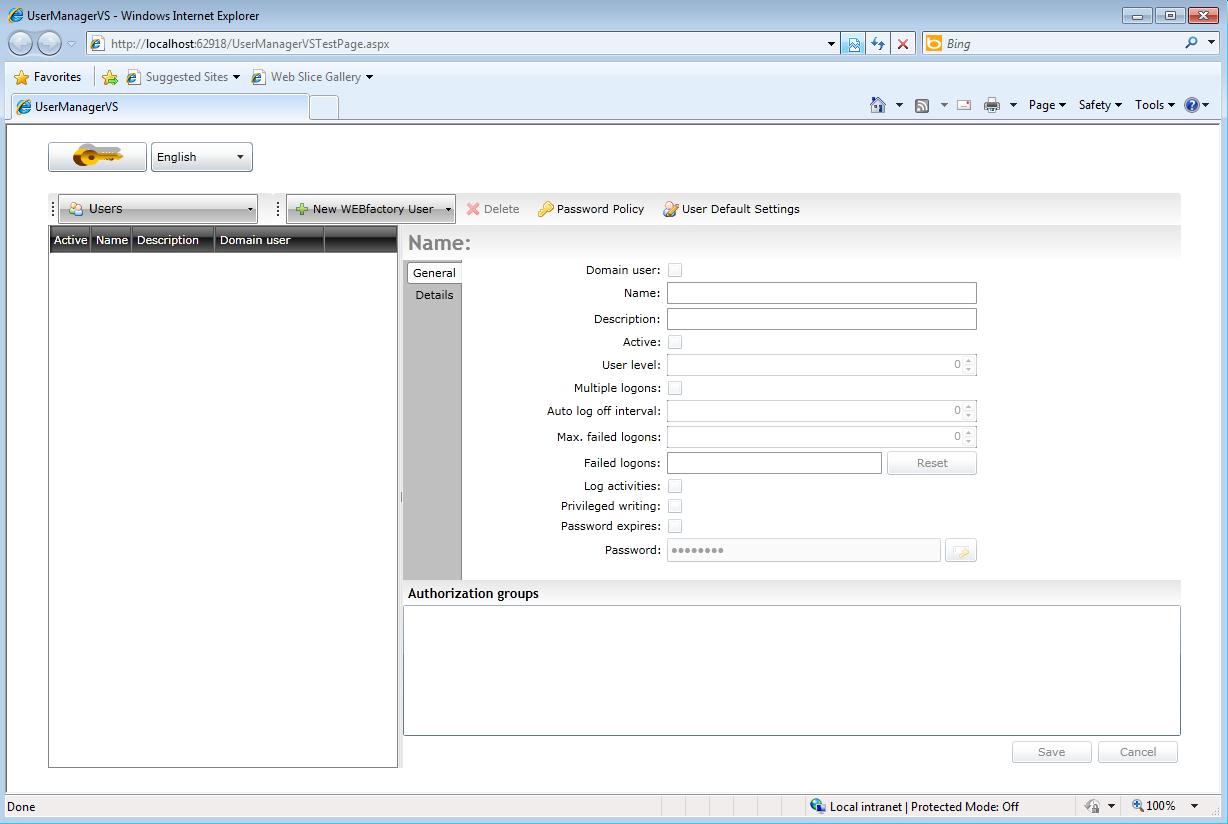The height and width of the screenshot is (824, 1228).
Task: Click into the Description text field
Action: [821, 319]
